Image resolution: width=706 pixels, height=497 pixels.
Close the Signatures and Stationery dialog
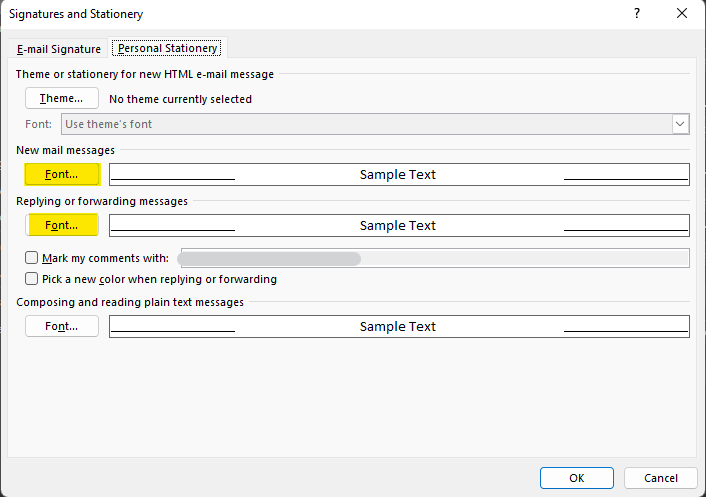[x=682, y=14]
